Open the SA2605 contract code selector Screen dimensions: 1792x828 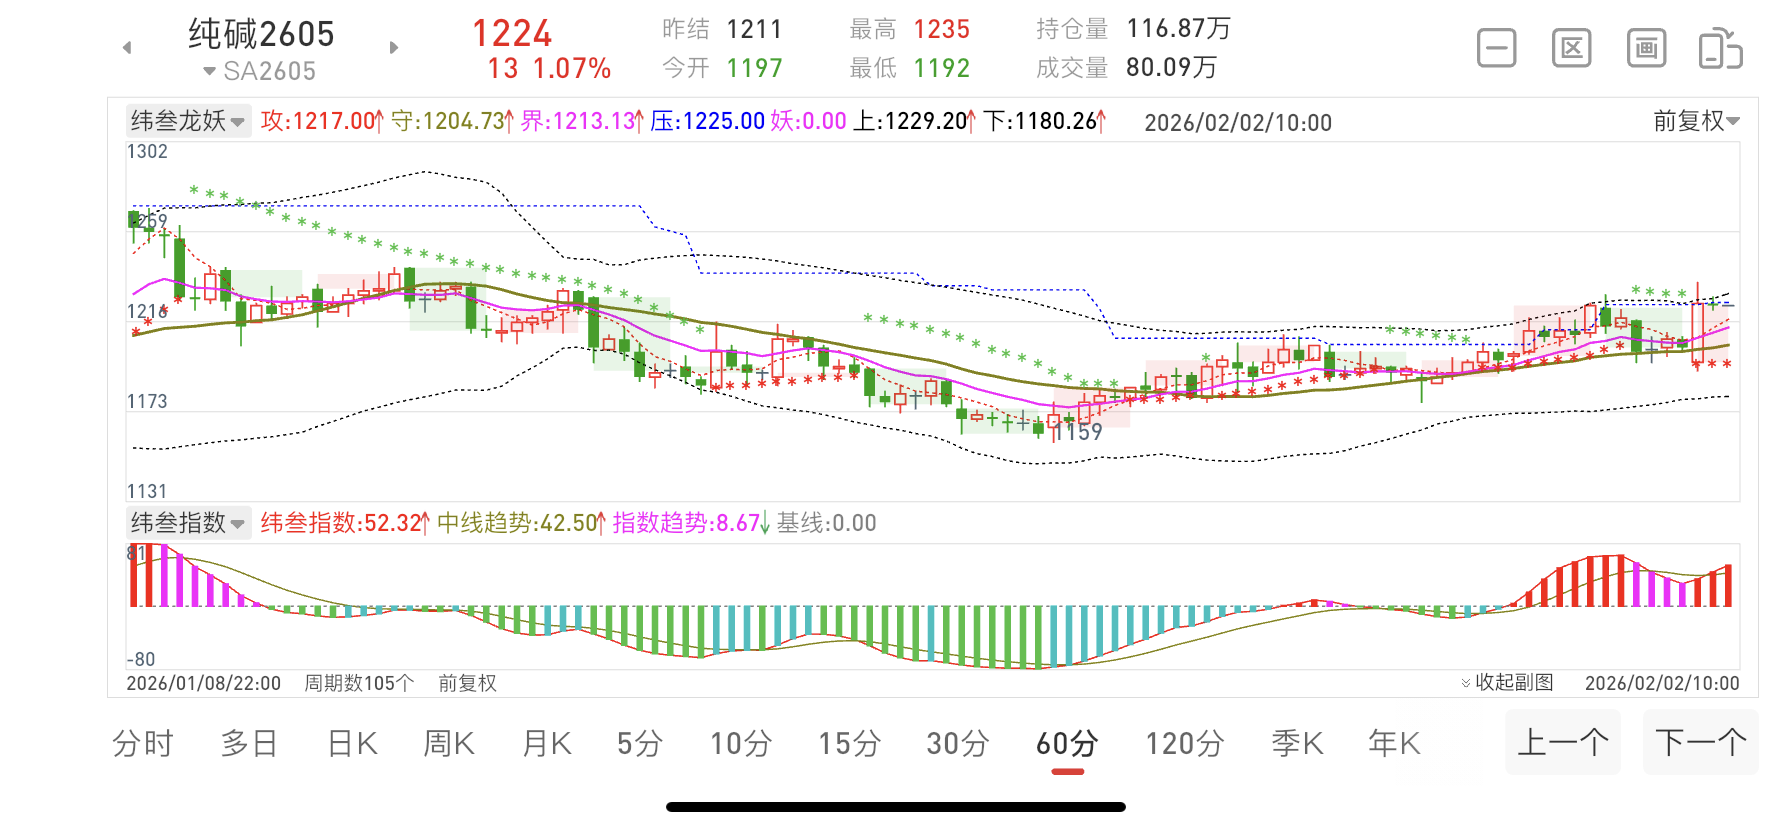(x=260, y=71)
